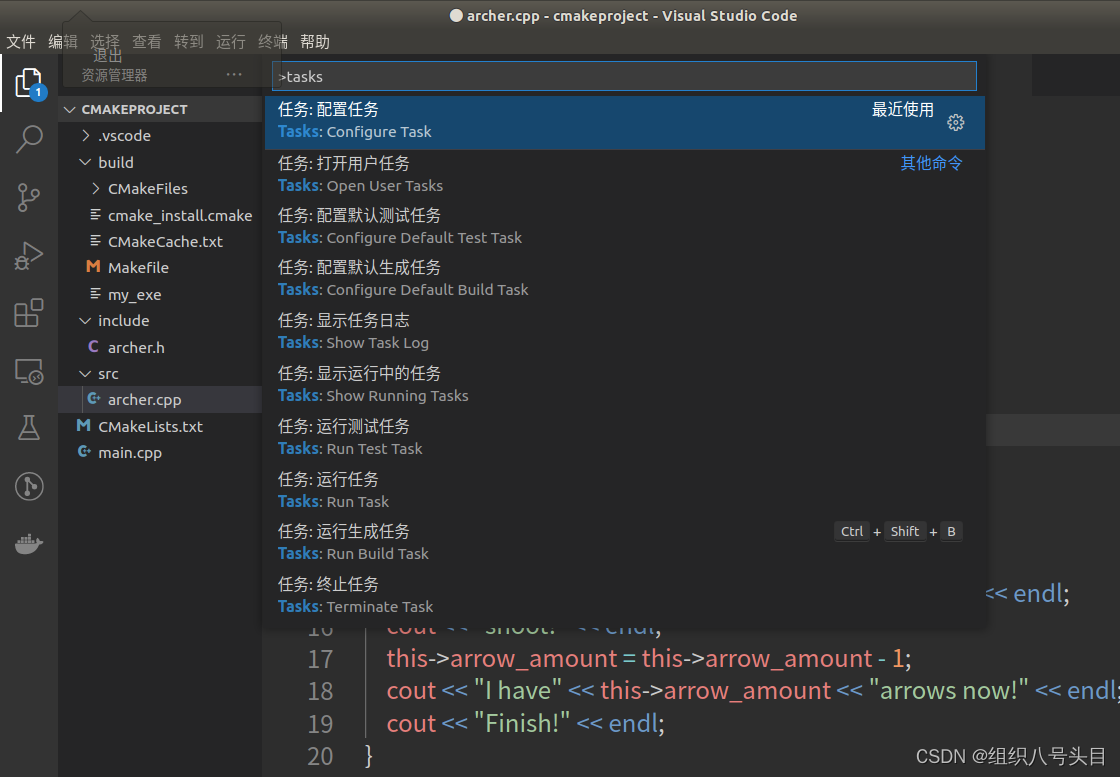Open the Docker whale icon
Image resolution: width=1120 pixels, height=777 pixels.
coord(29,544)
